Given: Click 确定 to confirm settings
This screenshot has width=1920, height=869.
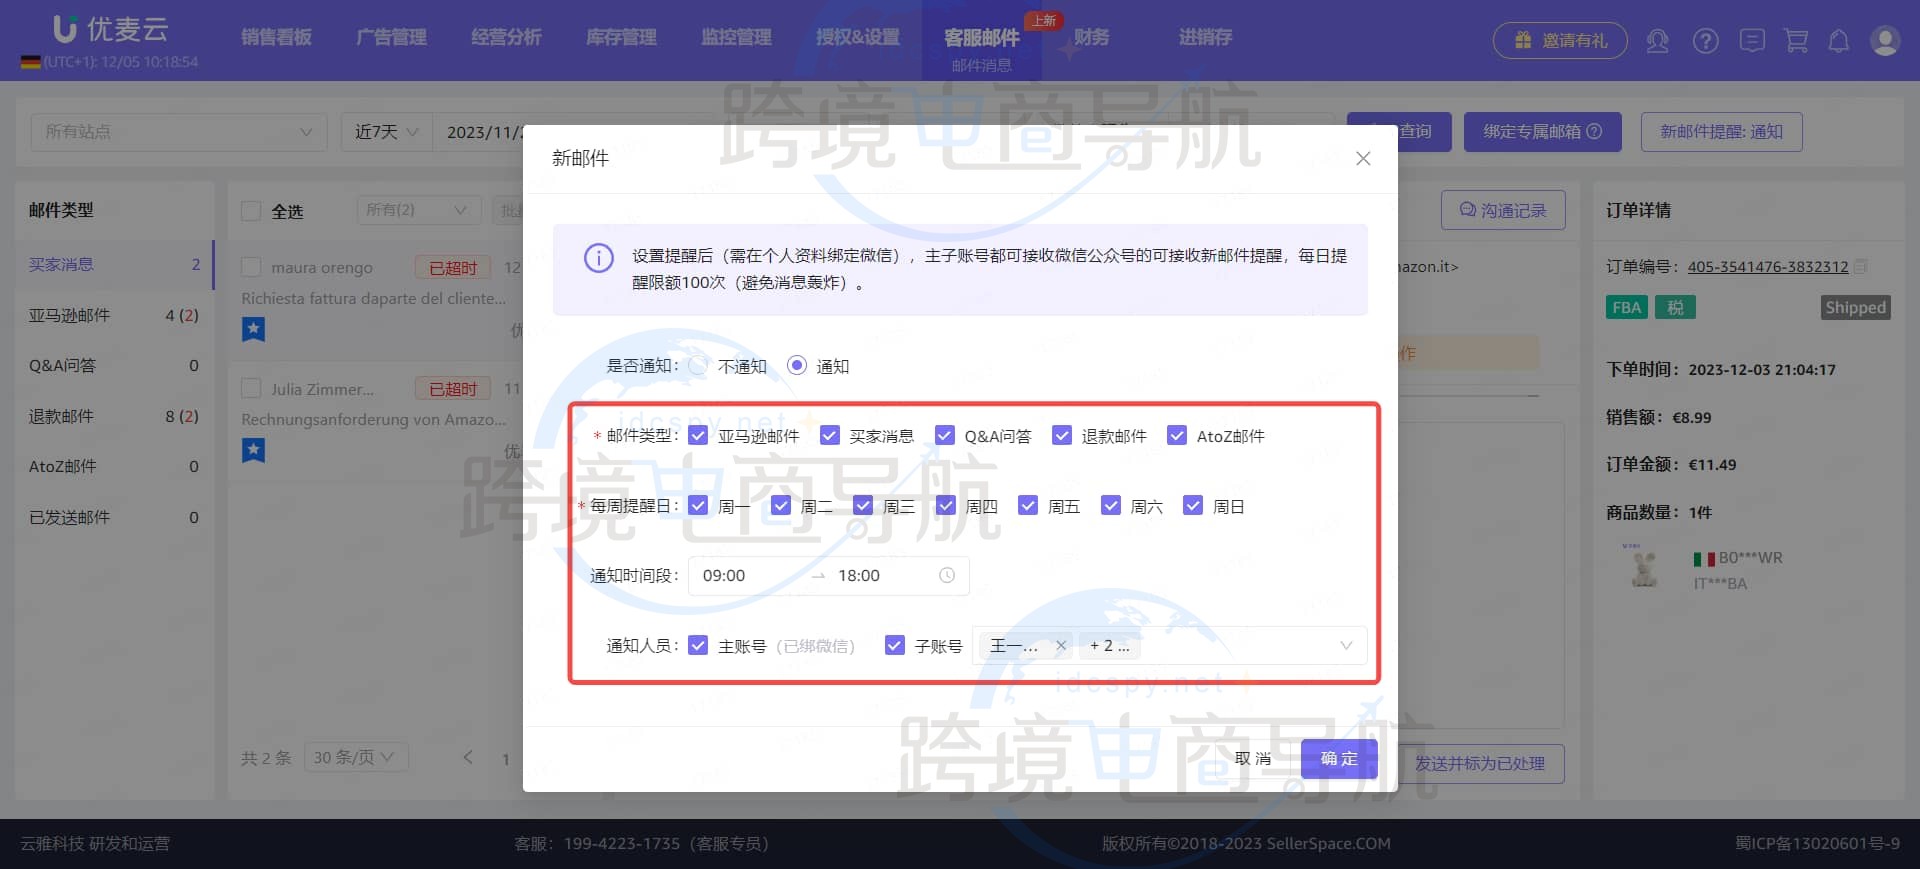Looking at the screenshot, I should 1339,759.
